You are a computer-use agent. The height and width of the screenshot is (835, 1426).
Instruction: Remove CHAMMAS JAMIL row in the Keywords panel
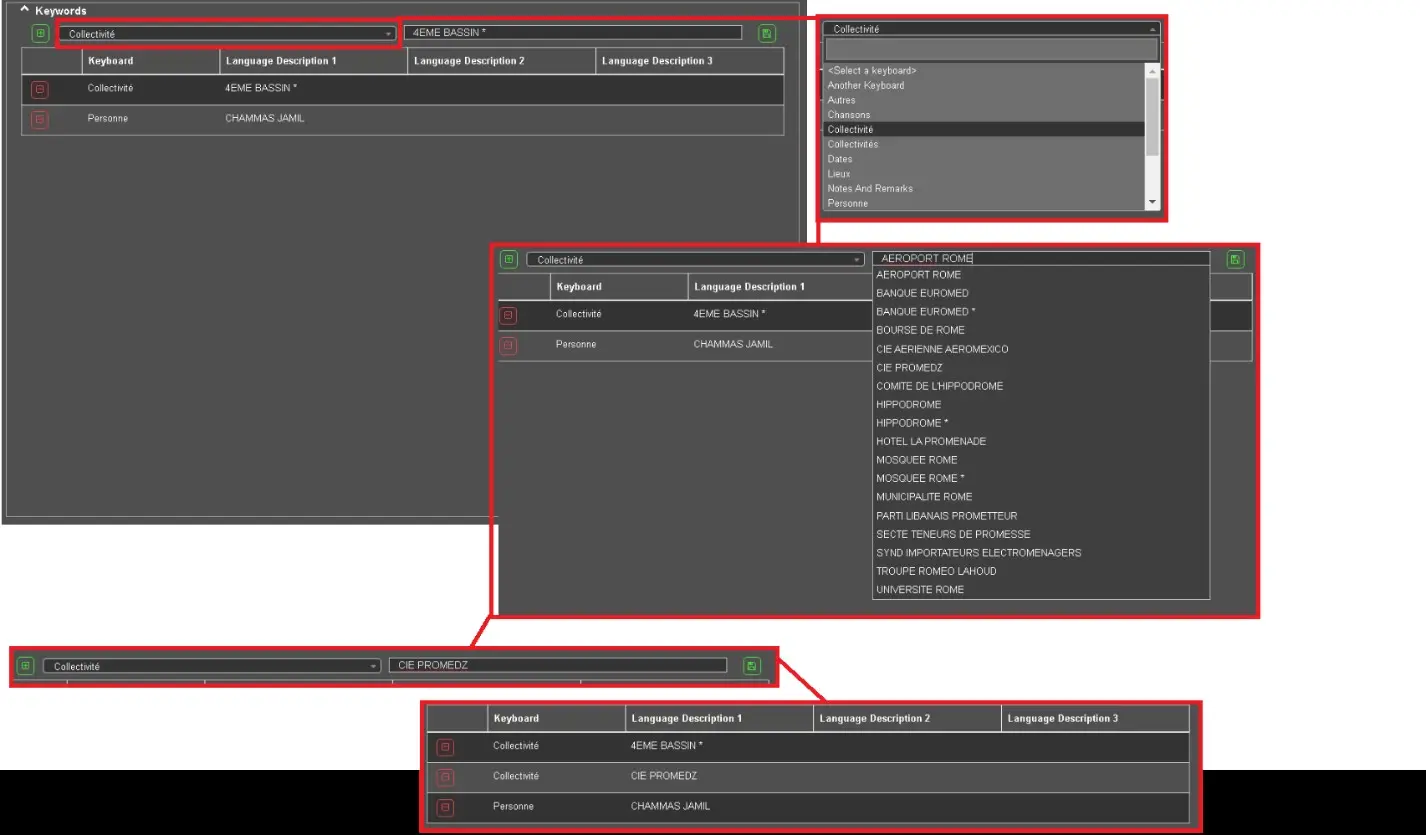click(40, 120)
